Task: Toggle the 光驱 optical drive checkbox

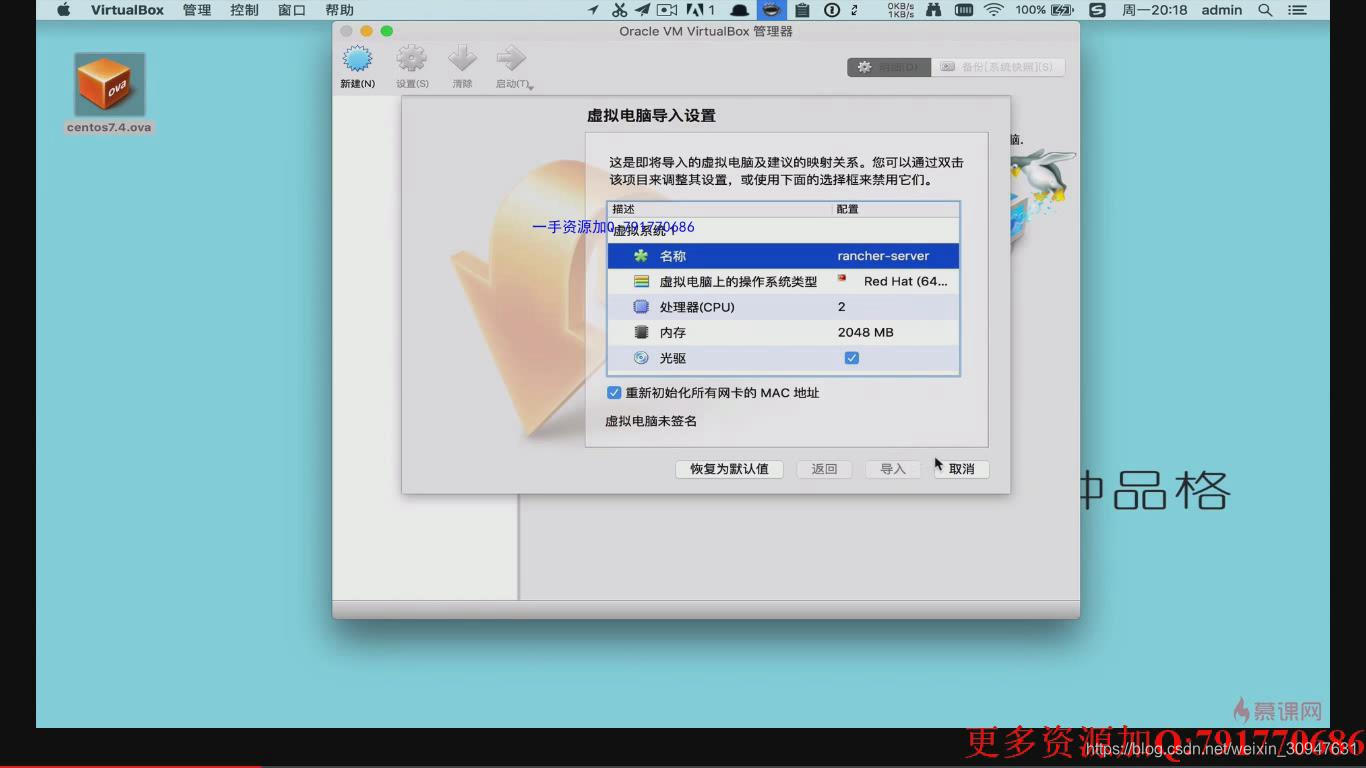Action: [851, 358]
